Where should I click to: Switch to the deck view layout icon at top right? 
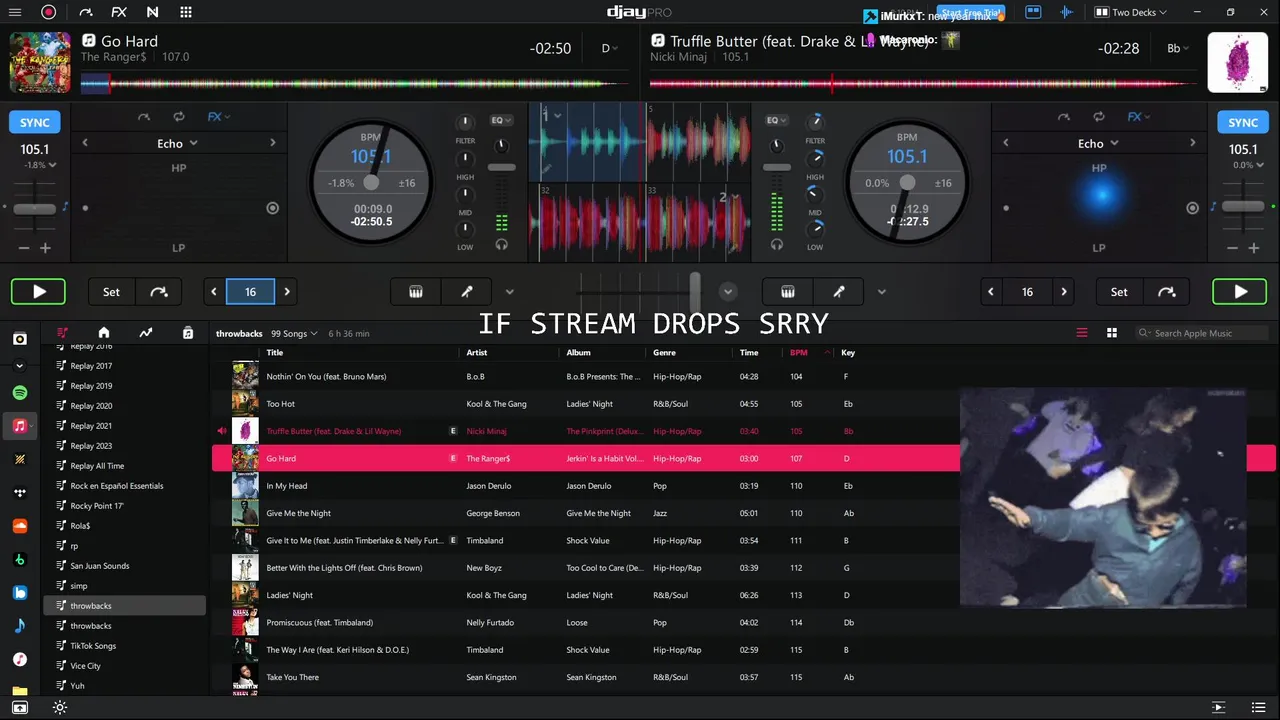[x=1033, y=12]
